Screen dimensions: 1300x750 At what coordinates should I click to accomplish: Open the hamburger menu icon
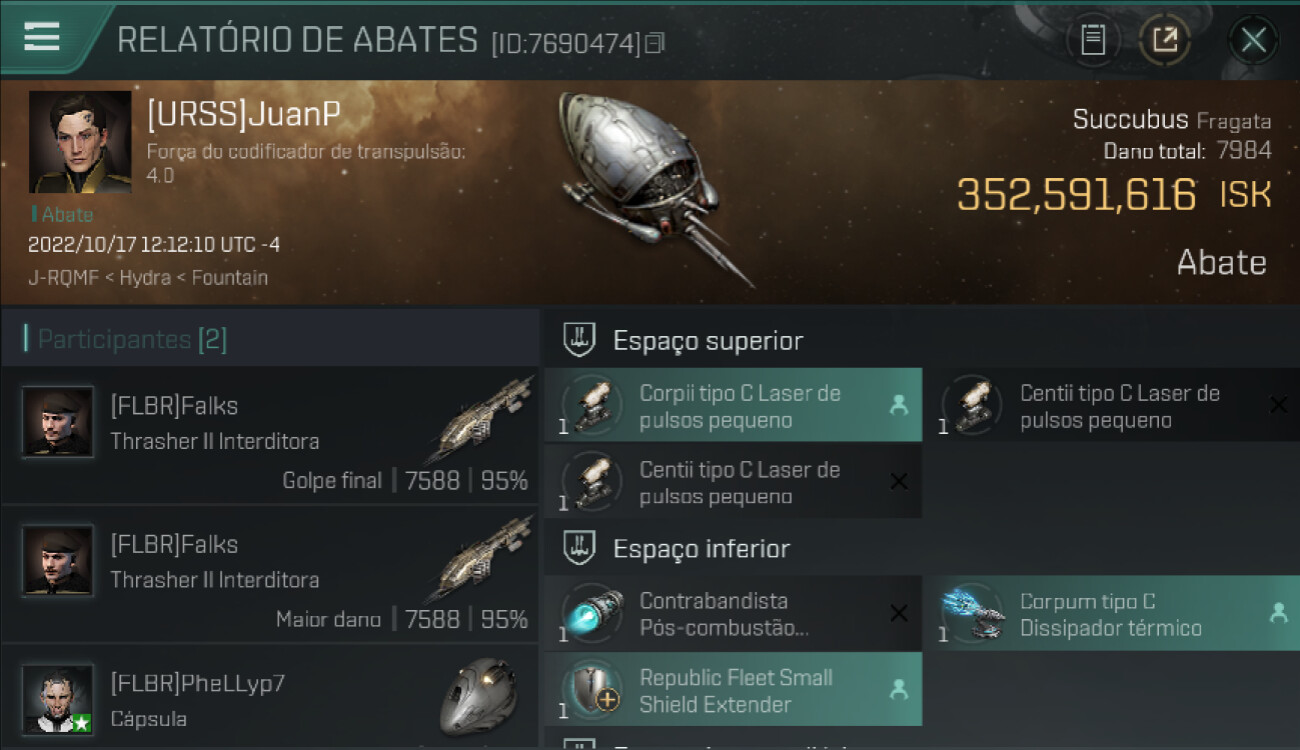click(x=41, y=37)
